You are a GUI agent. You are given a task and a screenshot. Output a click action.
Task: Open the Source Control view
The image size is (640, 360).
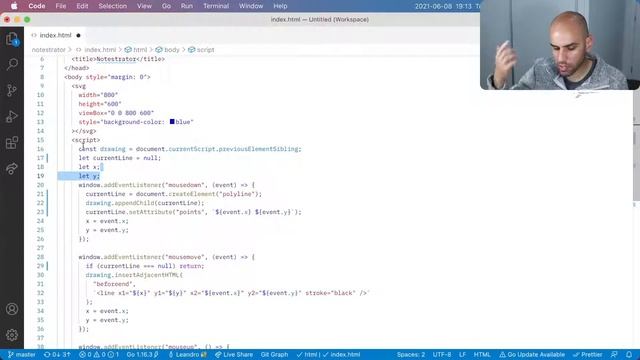point(12,90)
